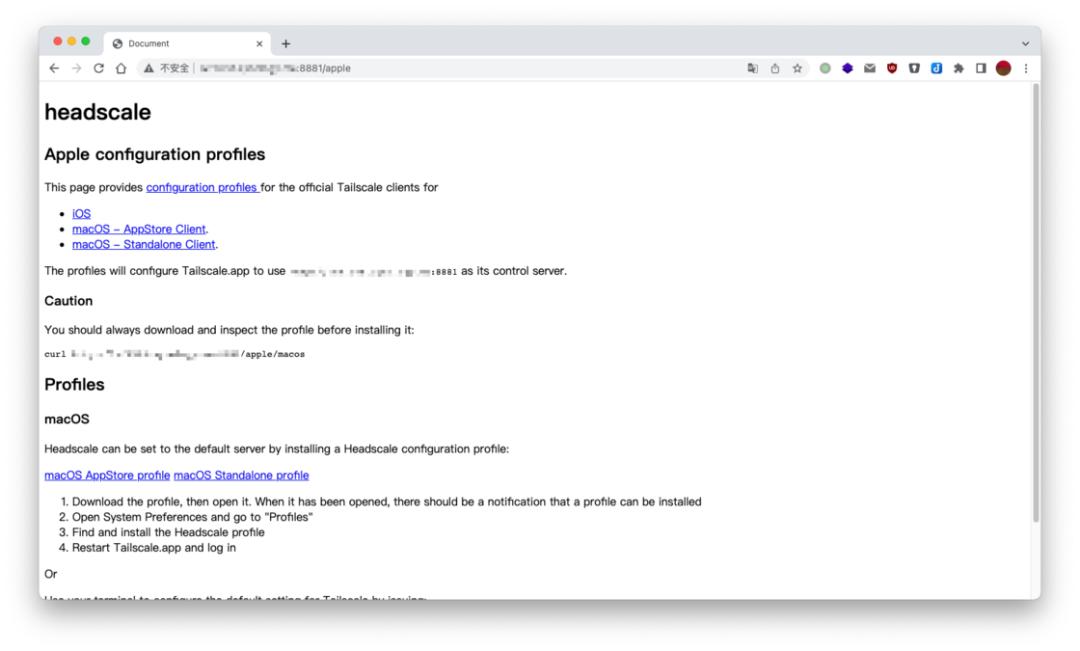Image resolution: width=1080 pixels, height=651 pixels.
Task: Download the macOS AppStore profile
Action: [x=107, y=475]
